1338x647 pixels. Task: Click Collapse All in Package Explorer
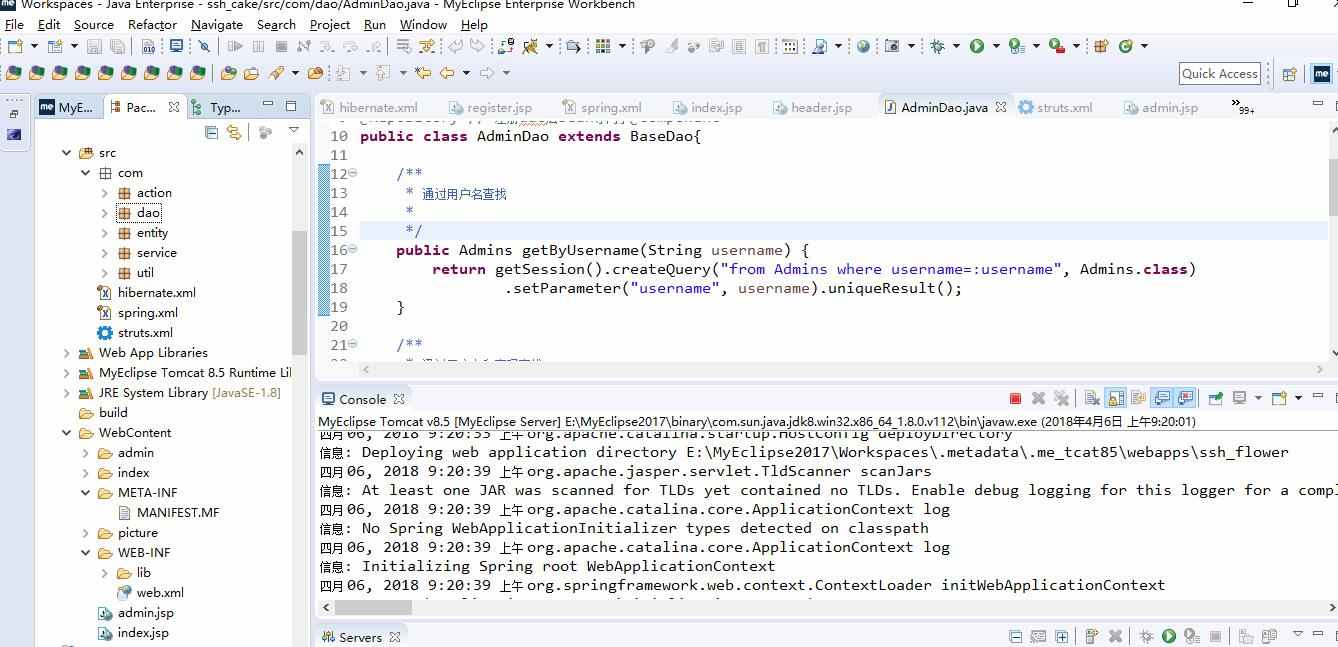coord(211,131)
